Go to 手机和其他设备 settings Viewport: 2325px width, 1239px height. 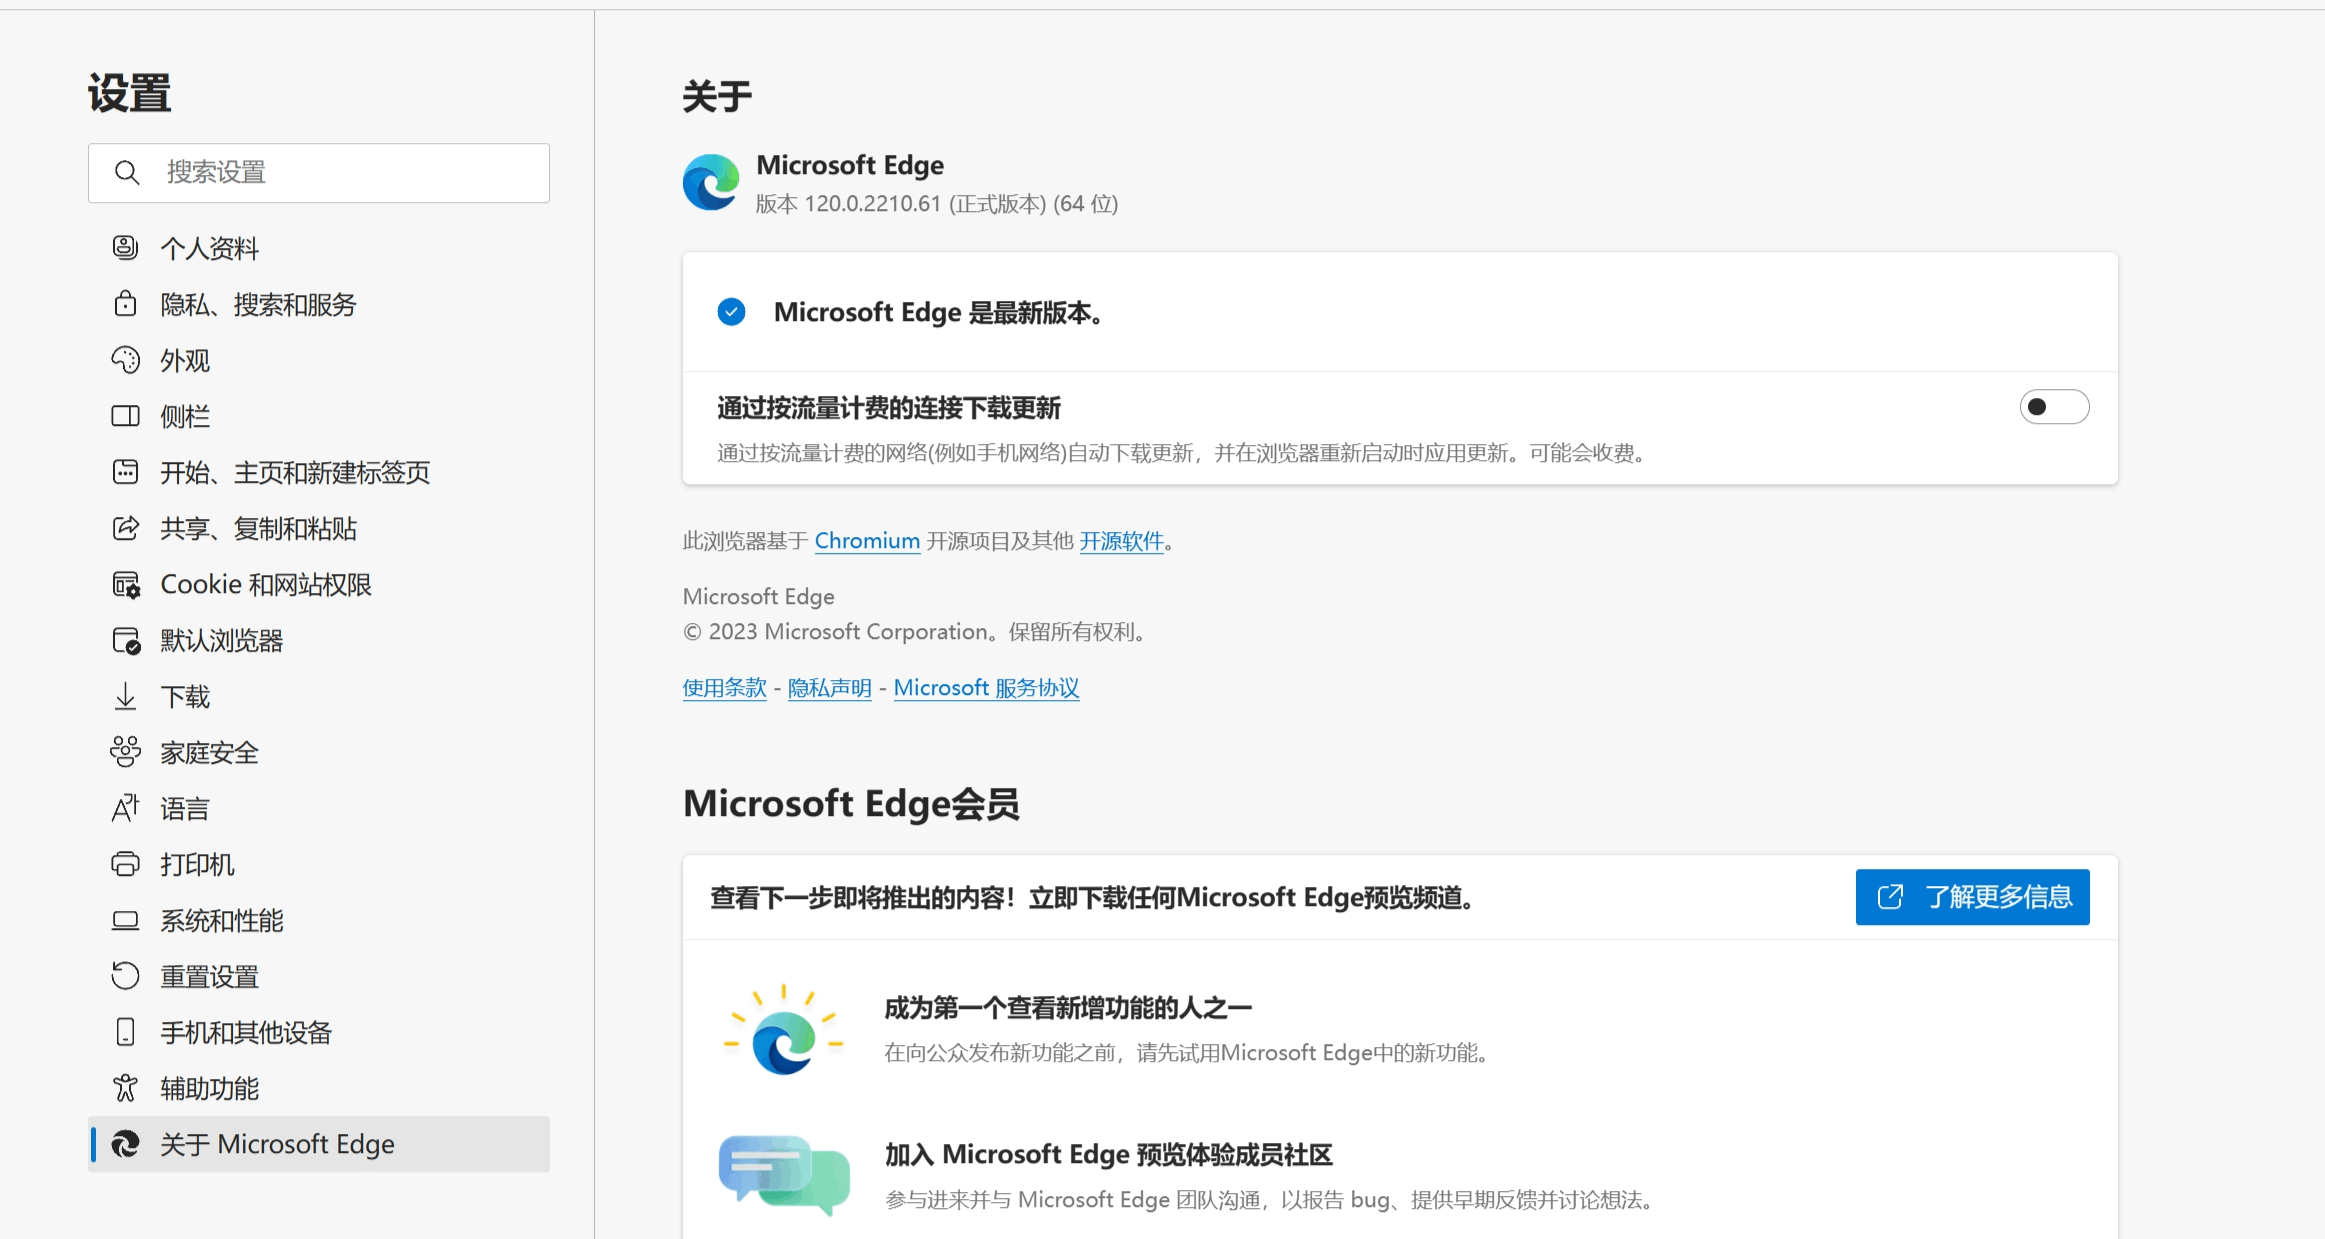(319, 1032)
